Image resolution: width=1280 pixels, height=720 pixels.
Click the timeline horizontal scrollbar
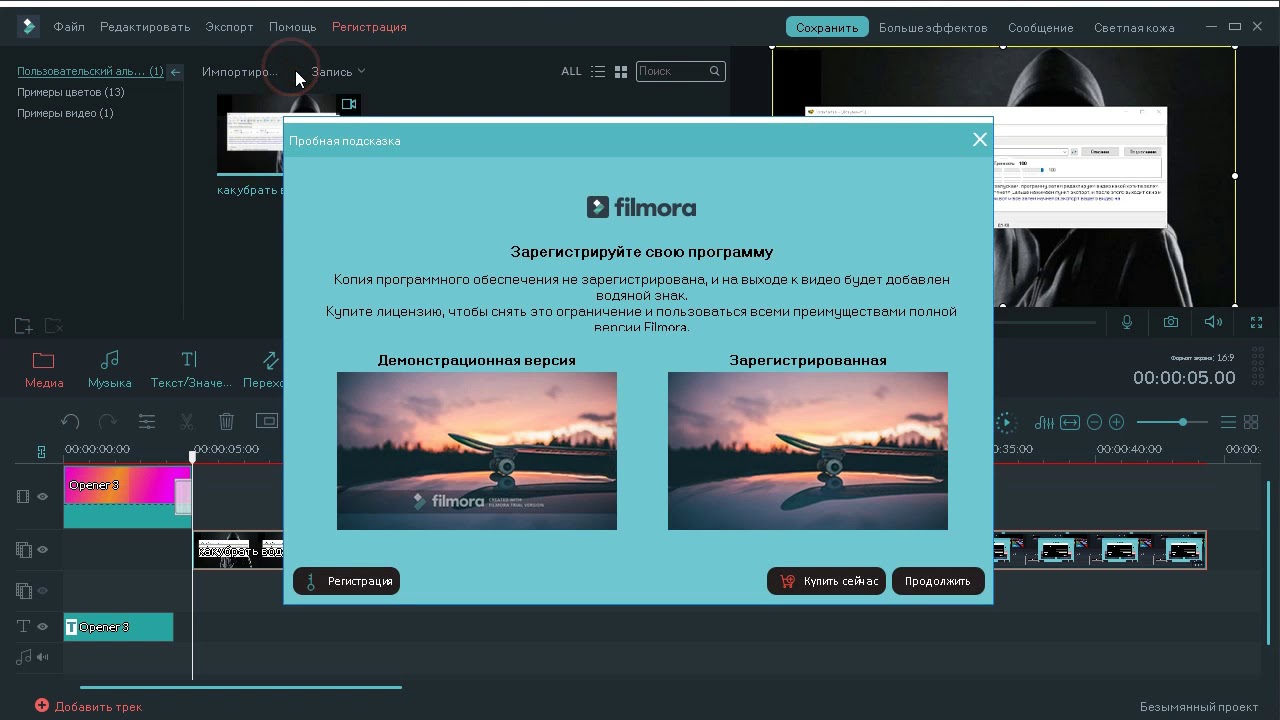click(x=240, y=687)
